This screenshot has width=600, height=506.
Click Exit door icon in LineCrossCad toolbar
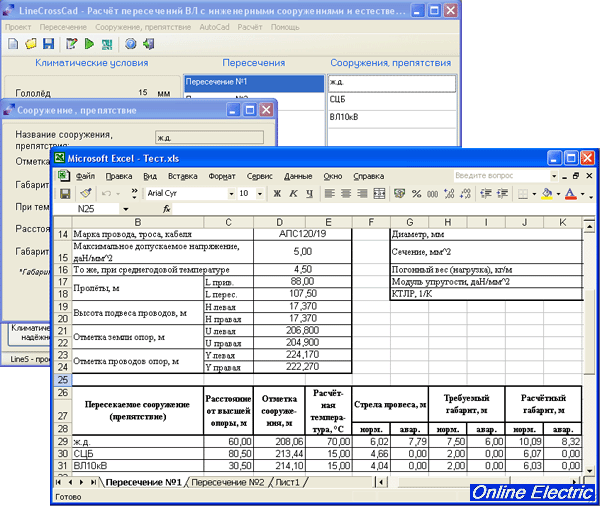tap(148, 44)
